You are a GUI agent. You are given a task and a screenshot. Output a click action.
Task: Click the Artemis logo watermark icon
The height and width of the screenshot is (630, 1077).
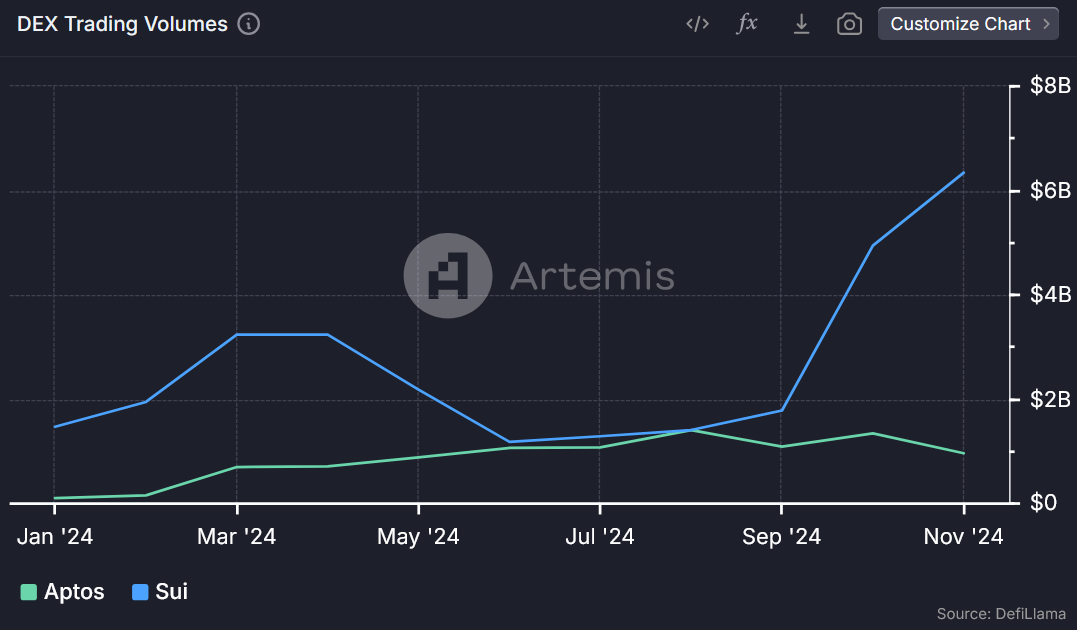tap(447, 276)
